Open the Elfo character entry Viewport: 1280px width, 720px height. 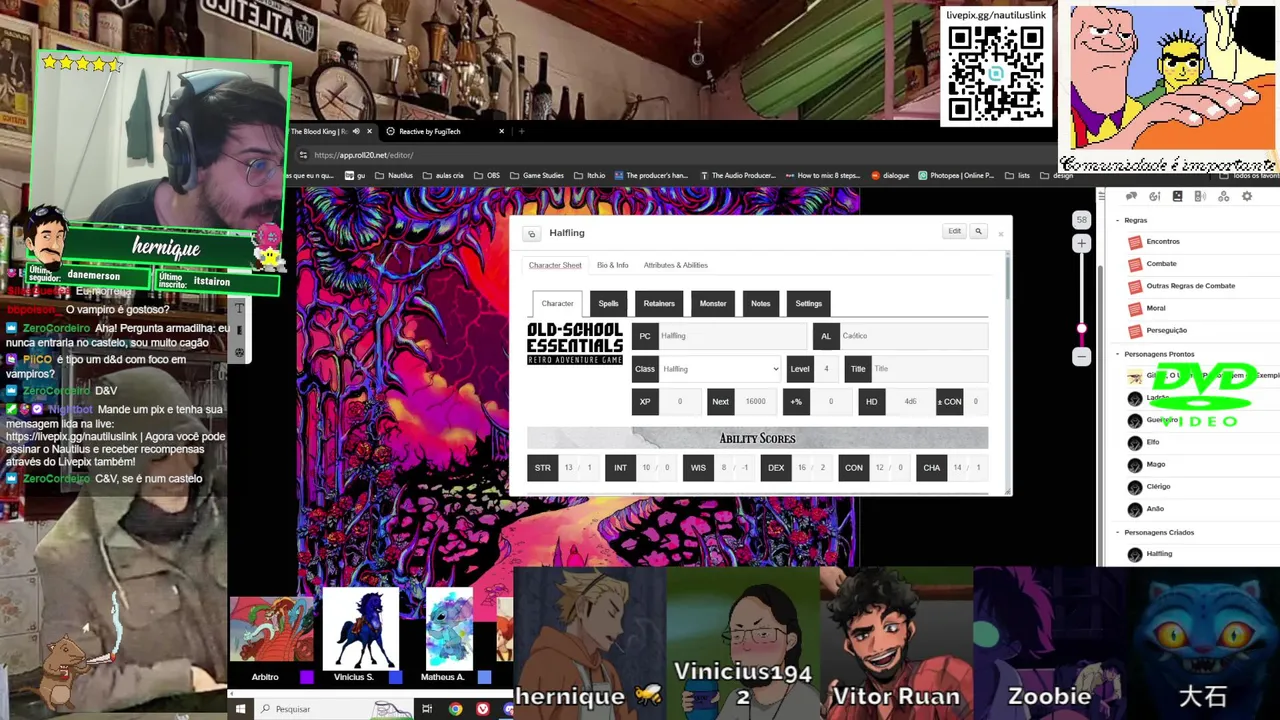coord(1153,442)
